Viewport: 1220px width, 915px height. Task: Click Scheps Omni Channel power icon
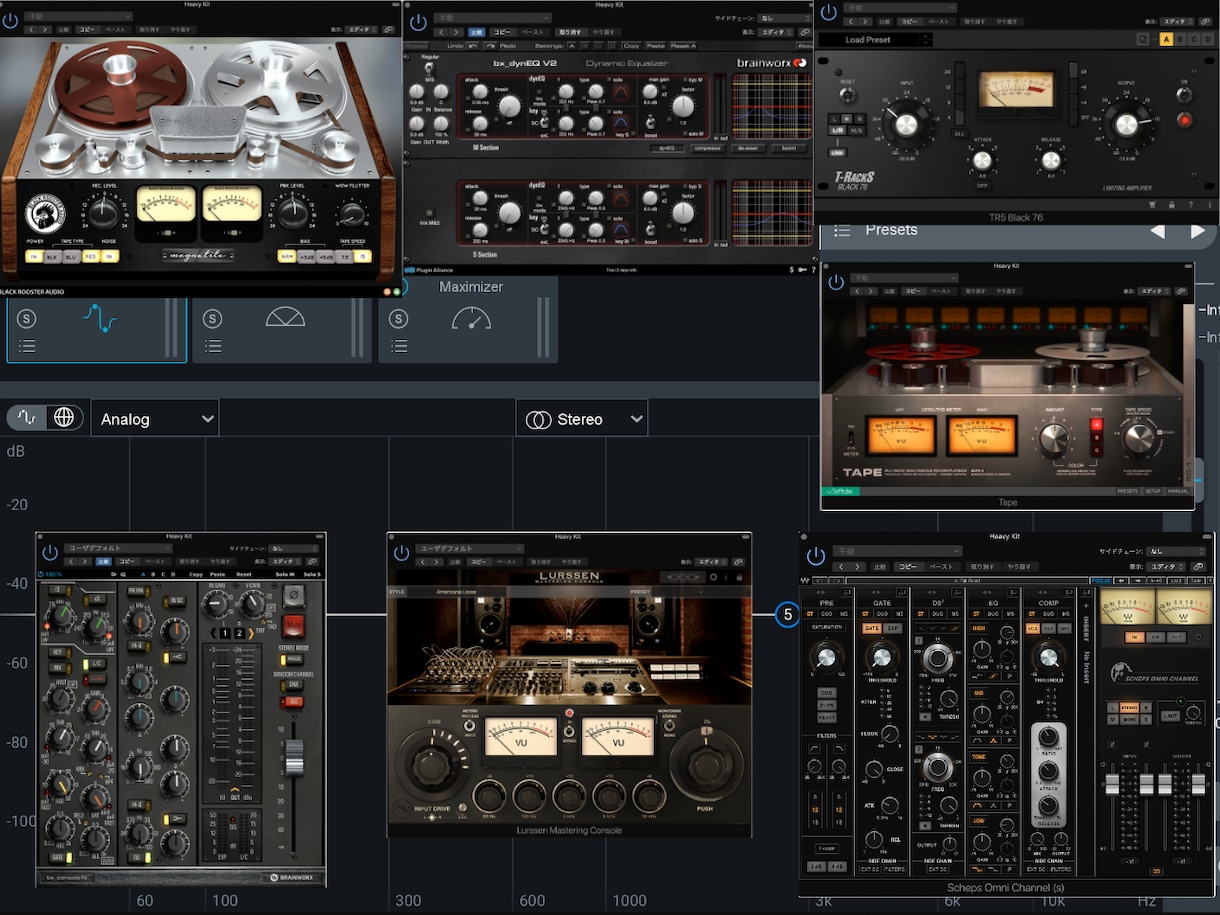[816, 556]
